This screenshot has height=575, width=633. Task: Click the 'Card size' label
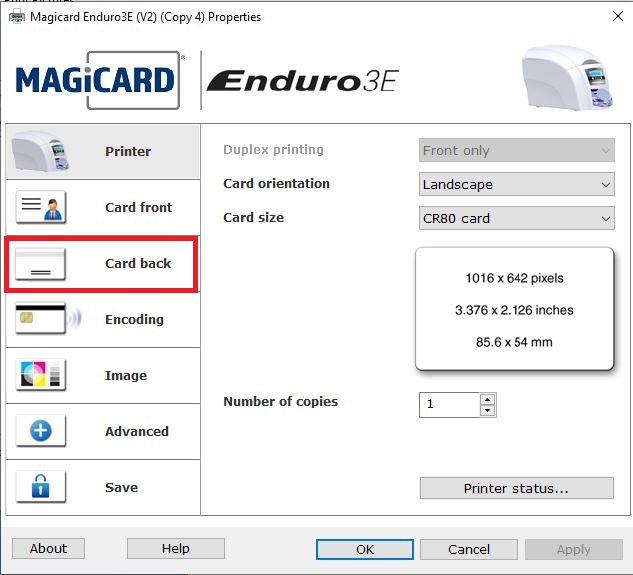click(254, 217)
